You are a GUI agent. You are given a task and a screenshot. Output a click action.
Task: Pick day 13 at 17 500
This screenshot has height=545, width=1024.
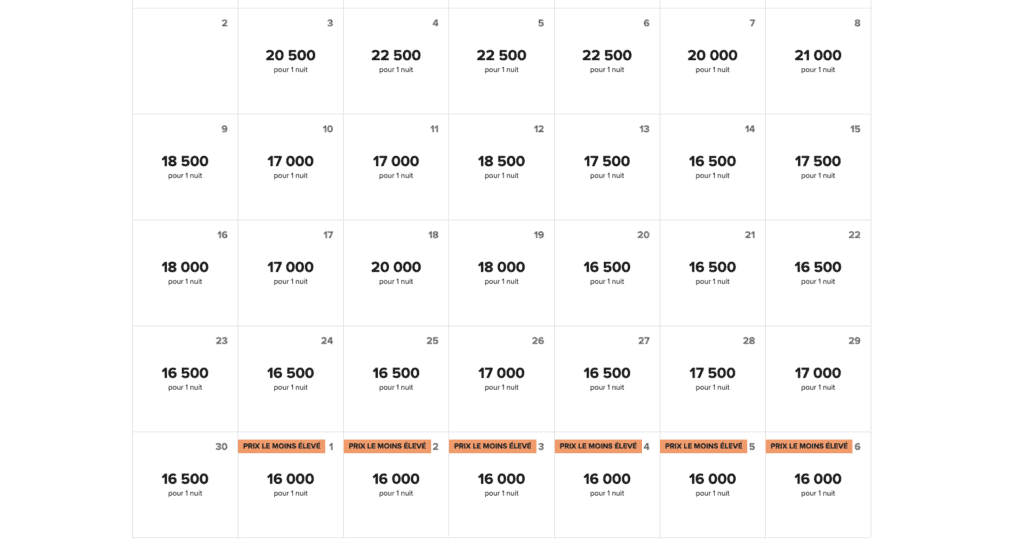[x=607, y=166]
